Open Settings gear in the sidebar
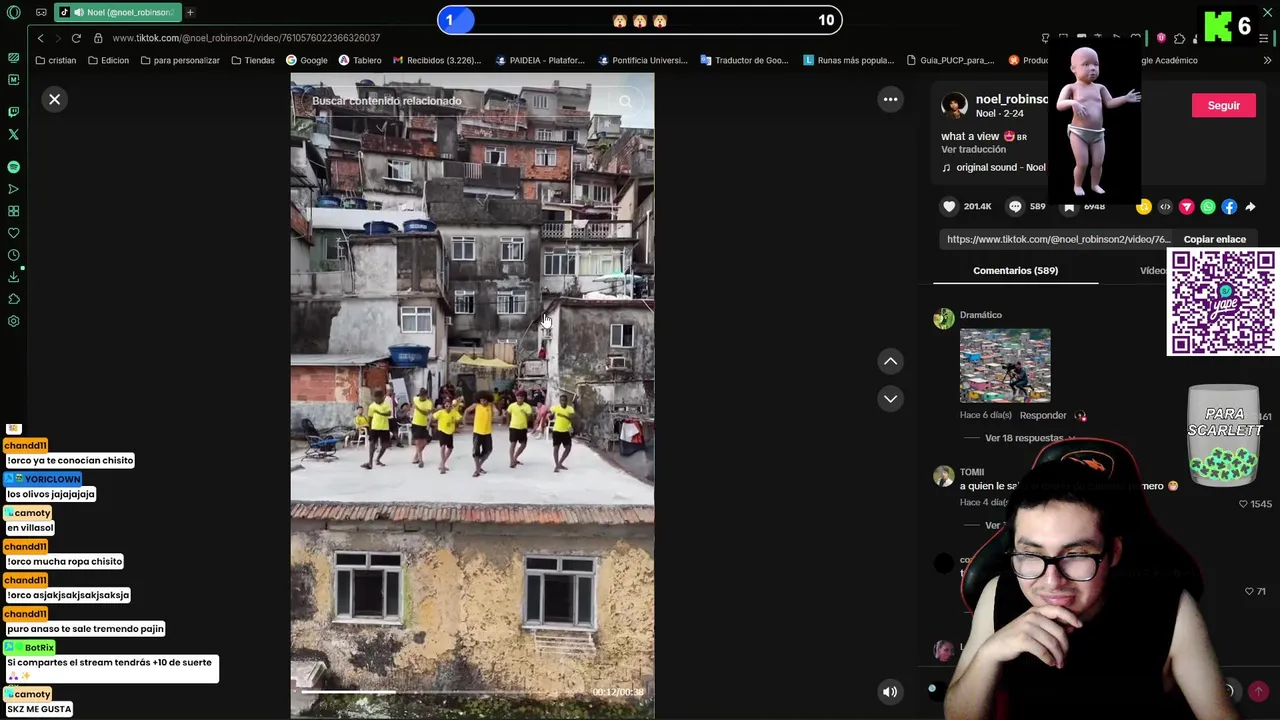 click(14, 321)
